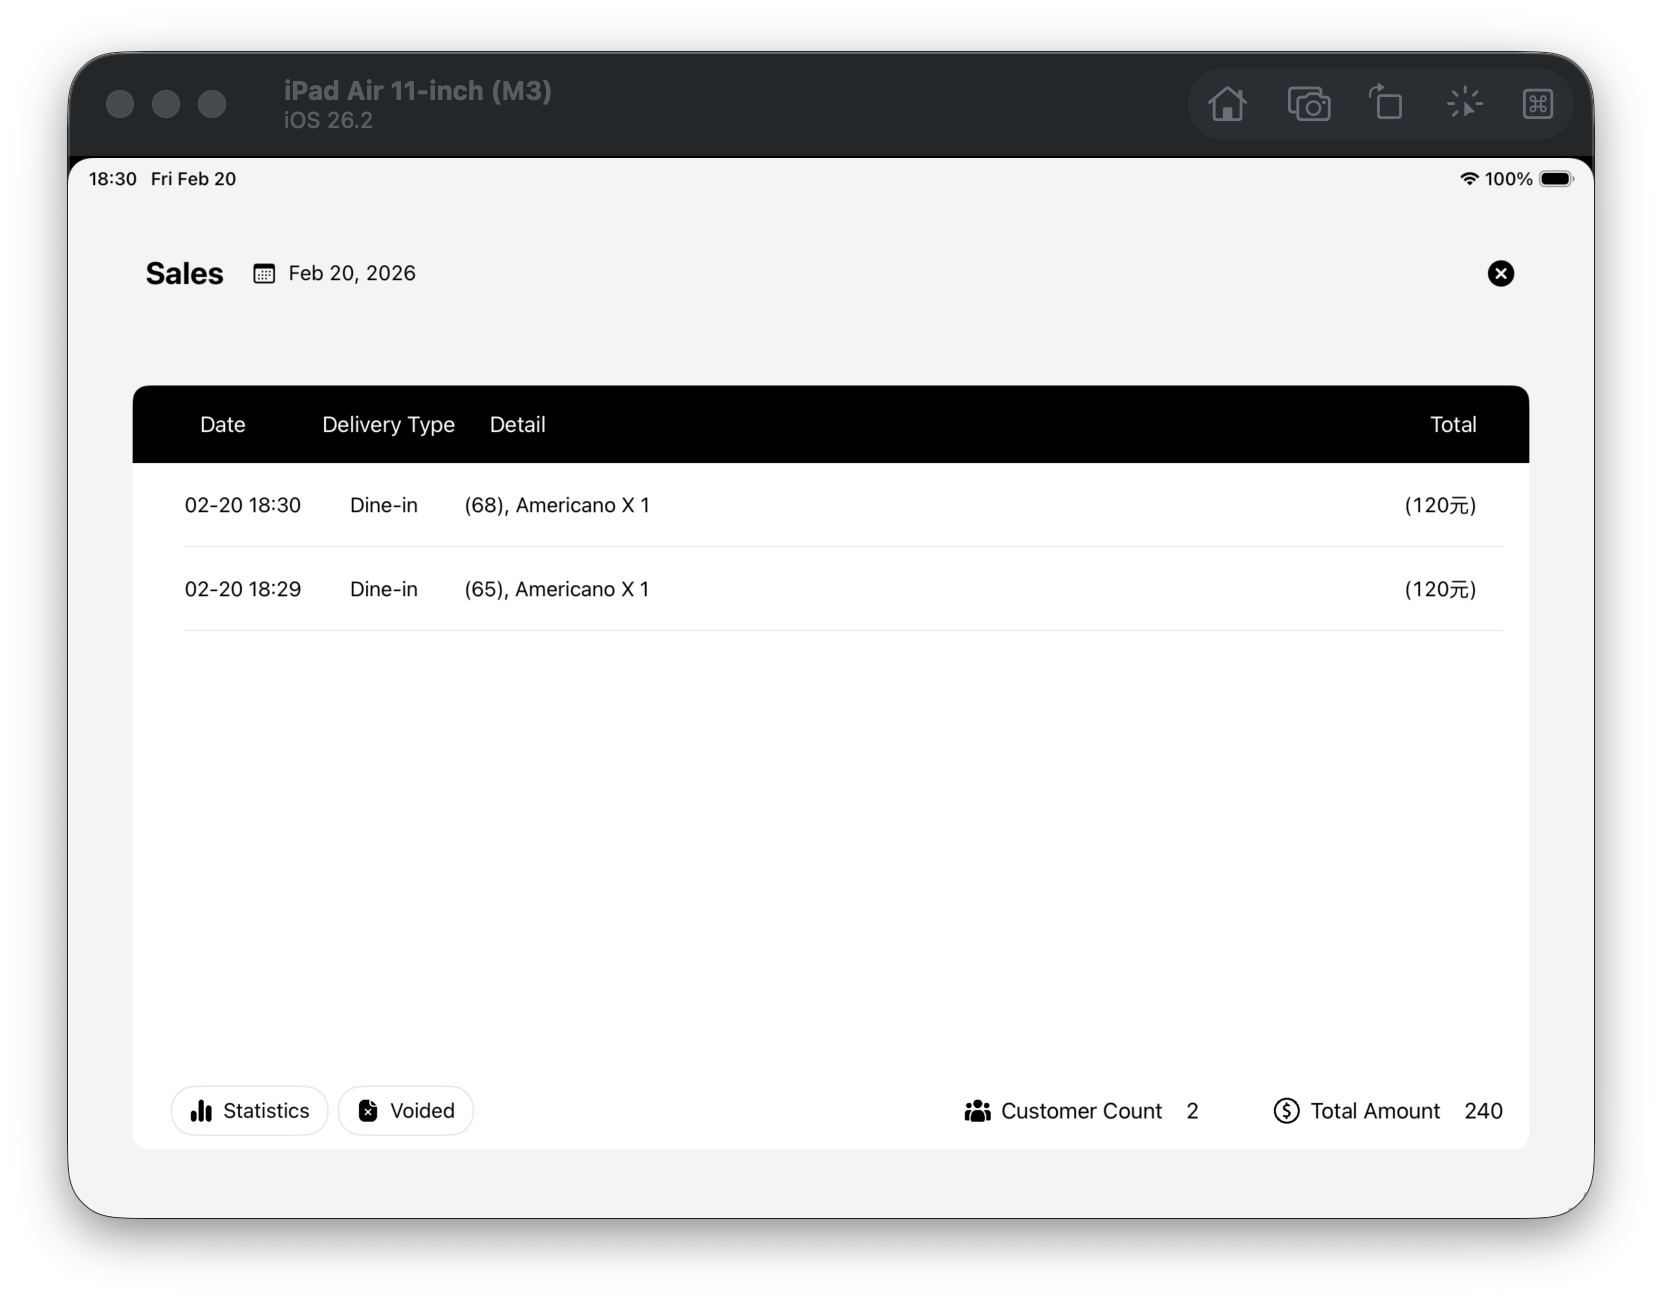Click the Total column header
1662x1302 pixels.
coord(1452,425)
